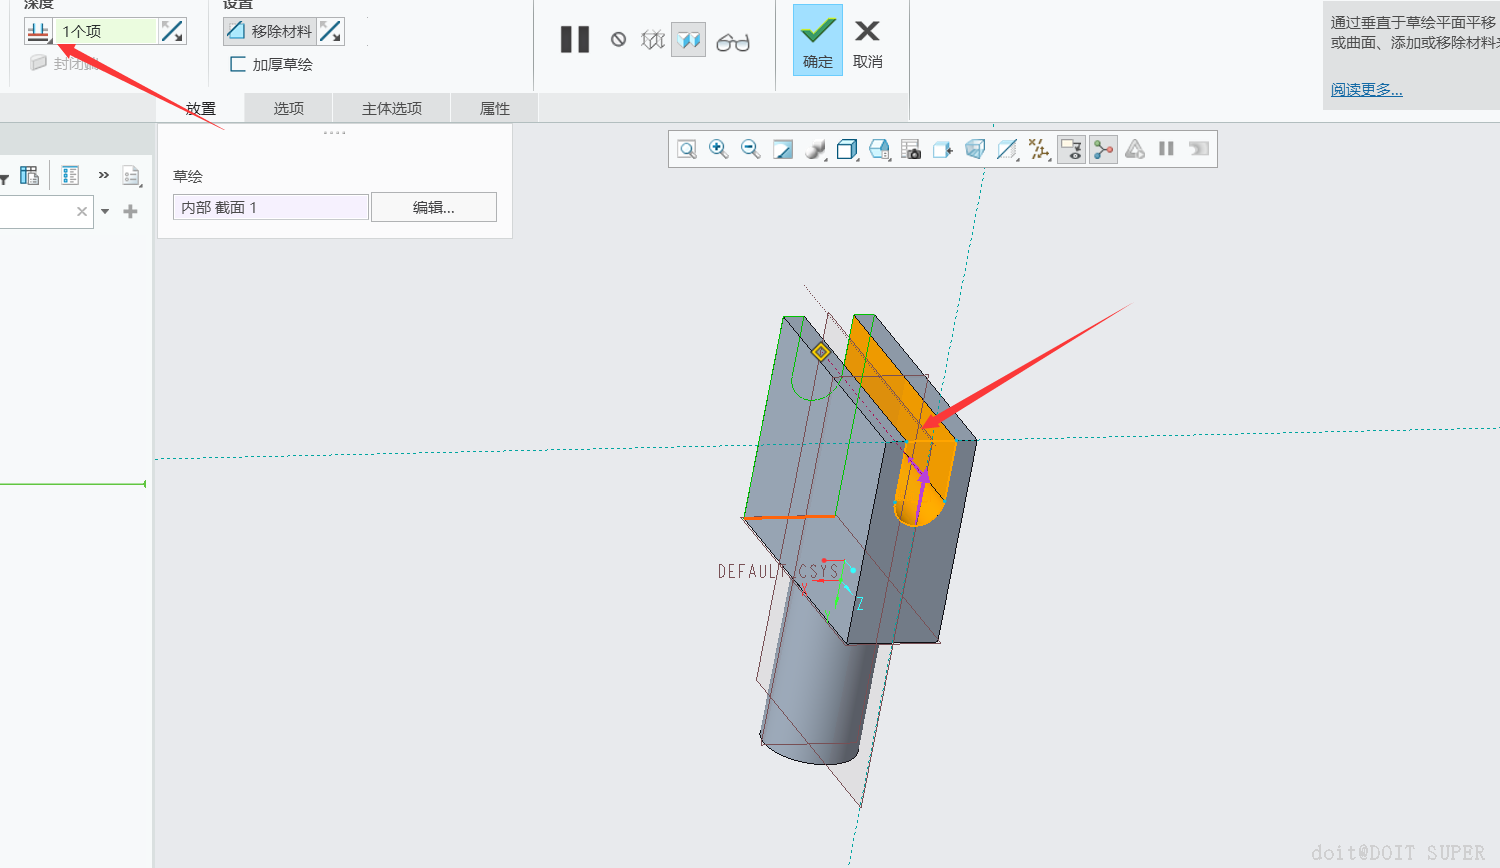Viewport: 1500px width, 868px height.
Task: Click the 内部 截面 1 sketch field
Action: 270,208
